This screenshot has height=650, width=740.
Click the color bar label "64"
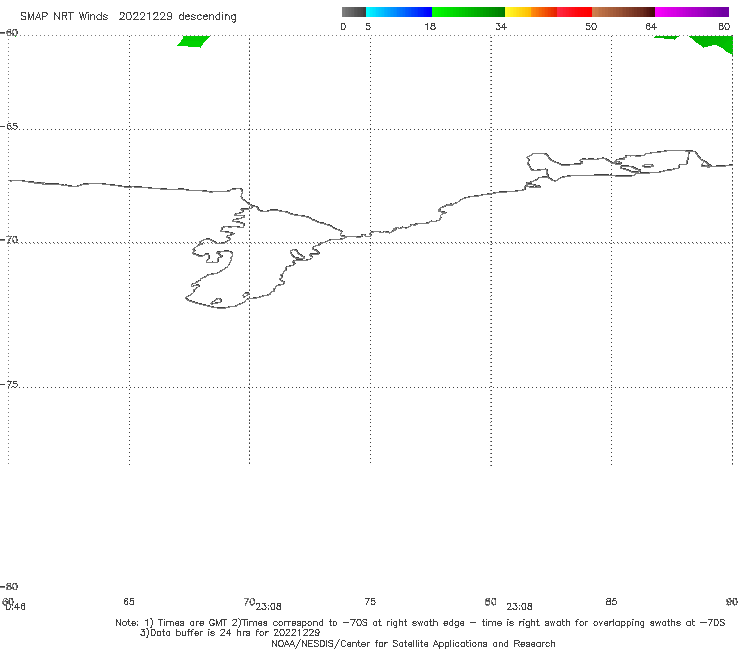pyautogui.click(x=651, y=26)
